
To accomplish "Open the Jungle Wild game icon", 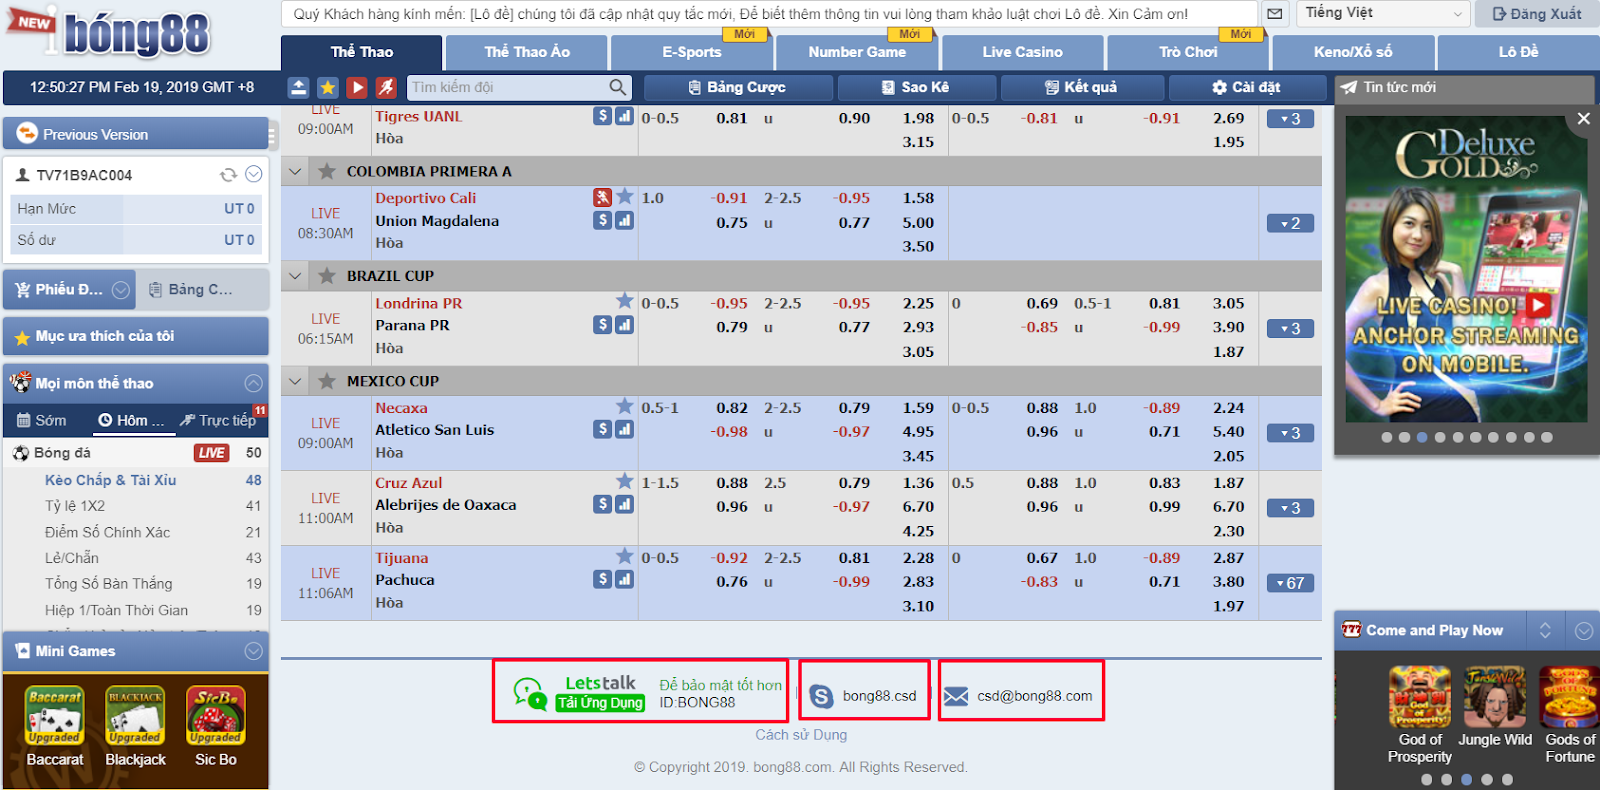I will tap(1495, 697).
